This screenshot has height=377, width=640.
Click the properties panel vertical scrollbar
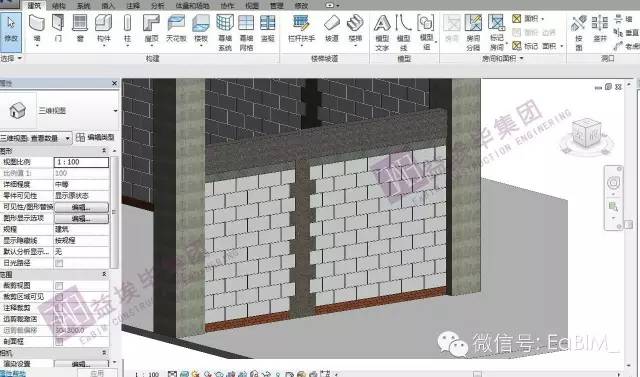pyautogui.click(x=114, y=212)
